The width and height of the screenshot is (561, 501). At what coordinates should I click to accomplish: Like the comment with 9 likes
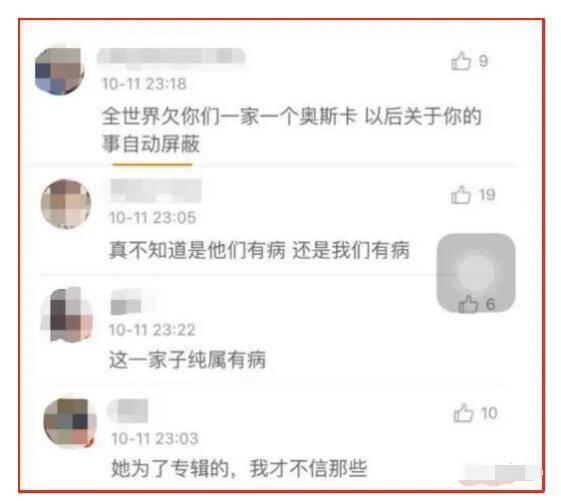pyautogui.click(x=461, y=61)
